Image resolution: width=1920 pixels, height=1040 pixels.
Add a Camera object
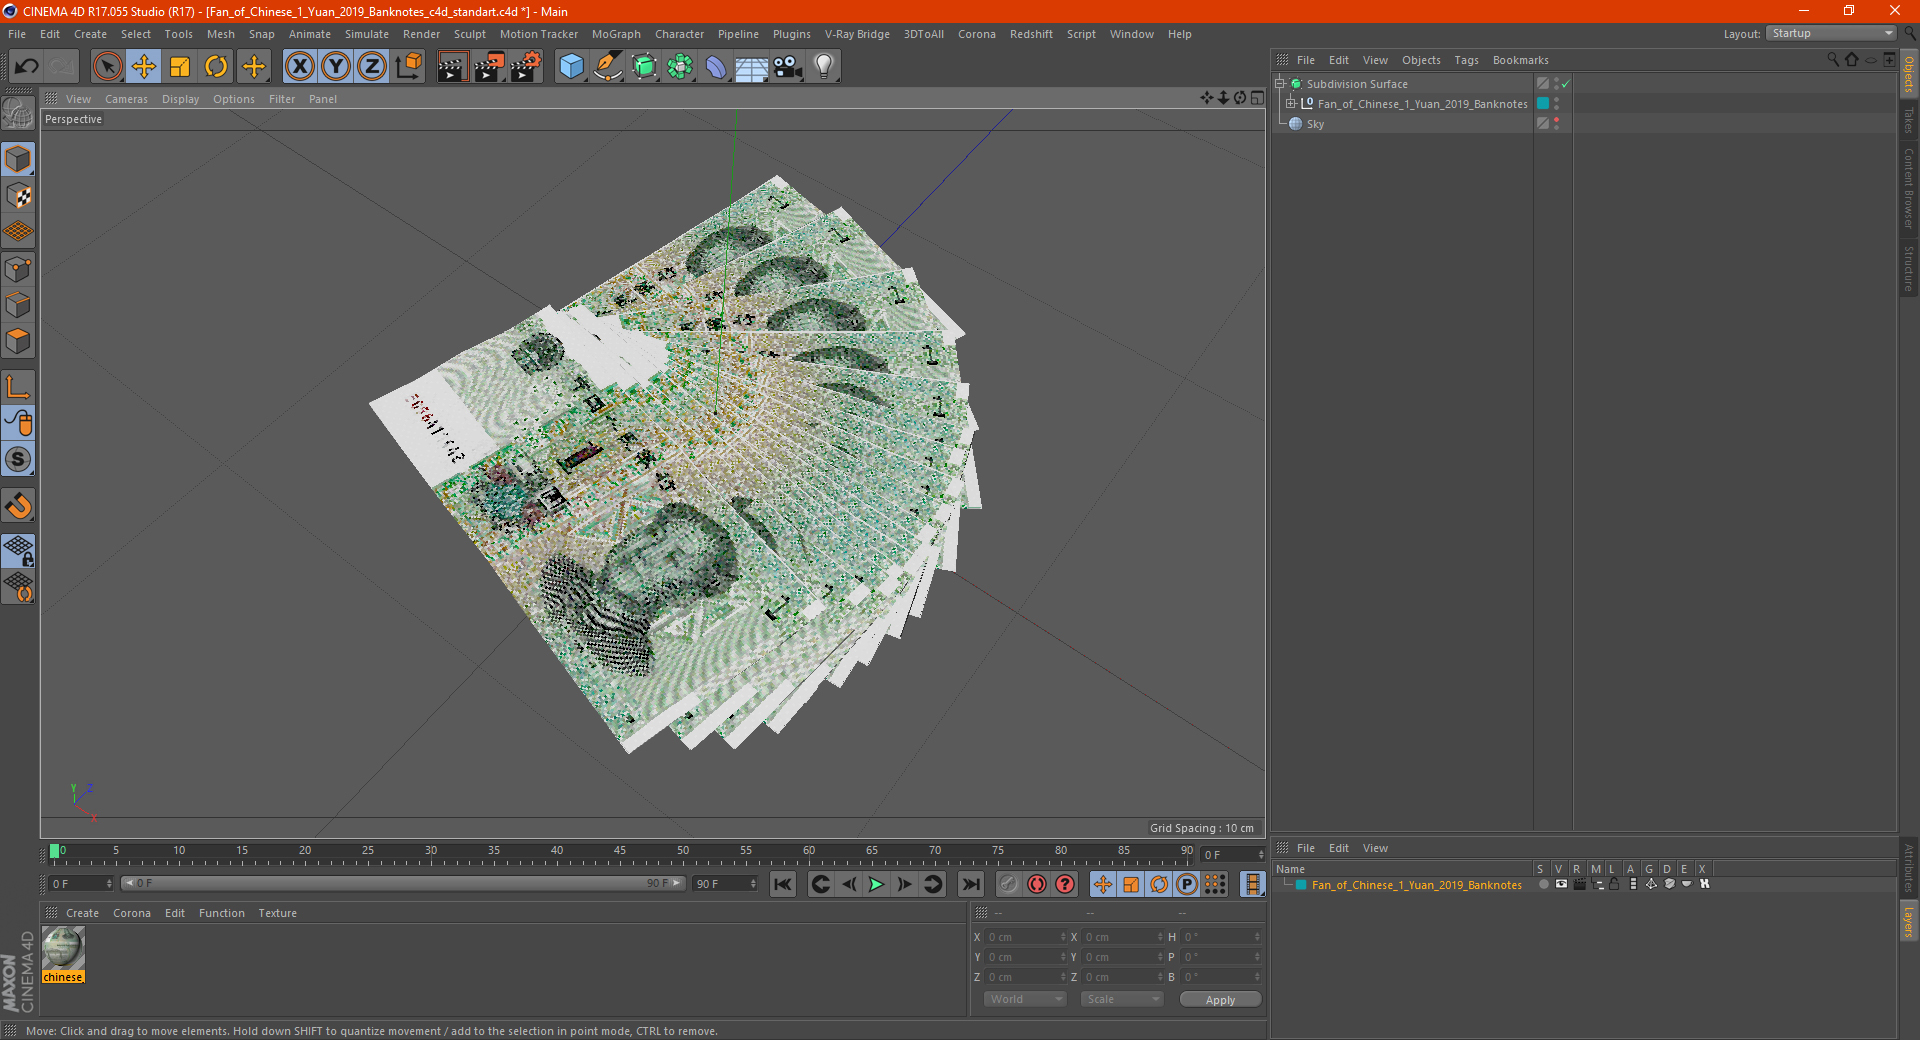point(788,67)
